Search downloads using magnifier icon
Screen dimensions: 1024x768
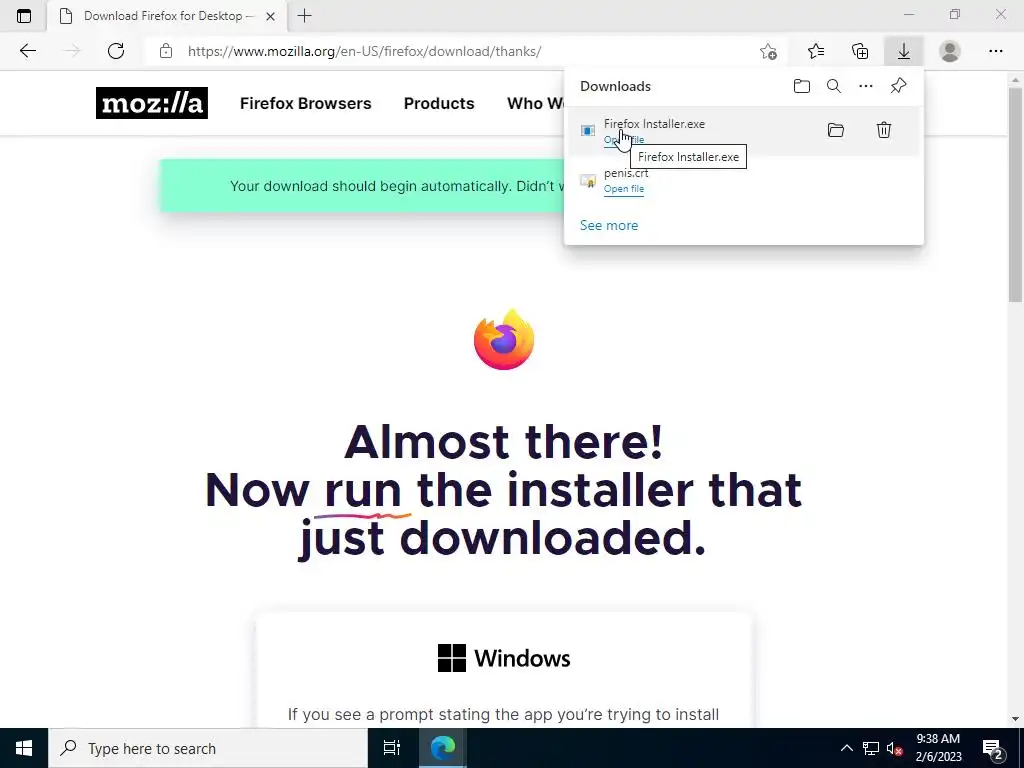834,86
